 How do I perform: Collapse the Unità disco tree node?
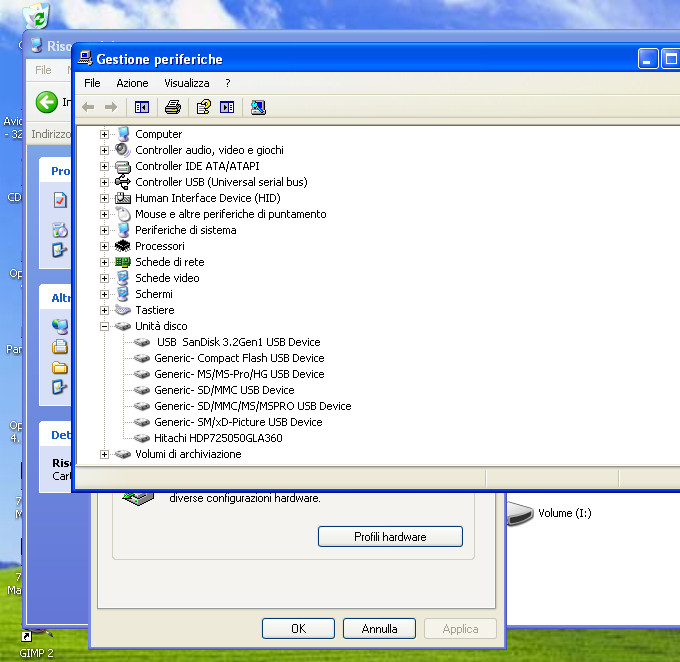[x=104, y=326]
